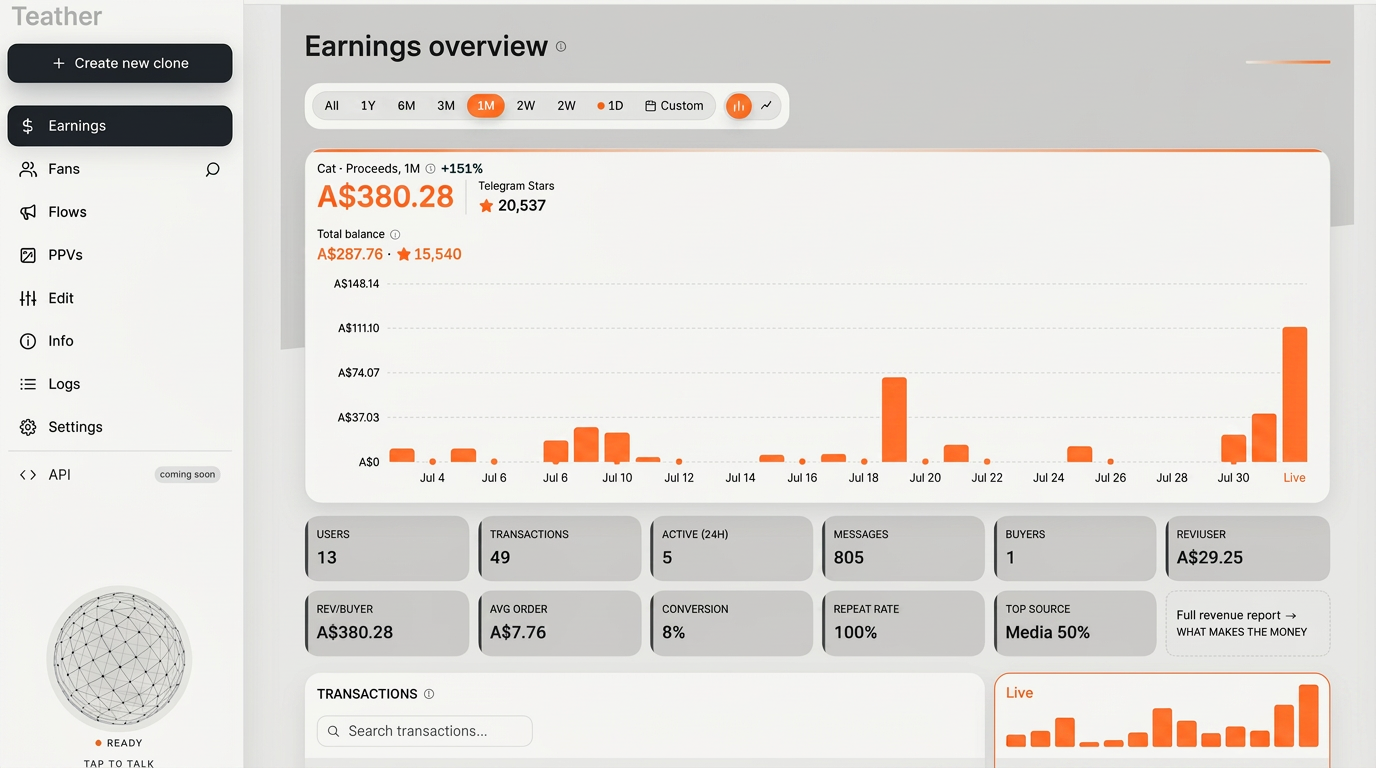Open the Earnings section in sidebar

tap(120, 126)
